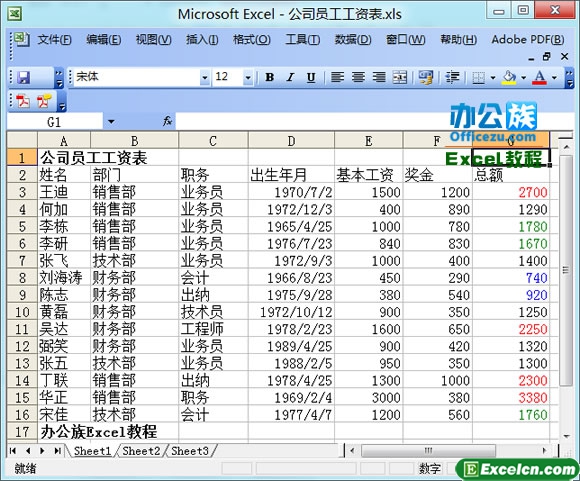Center align text

358,77
